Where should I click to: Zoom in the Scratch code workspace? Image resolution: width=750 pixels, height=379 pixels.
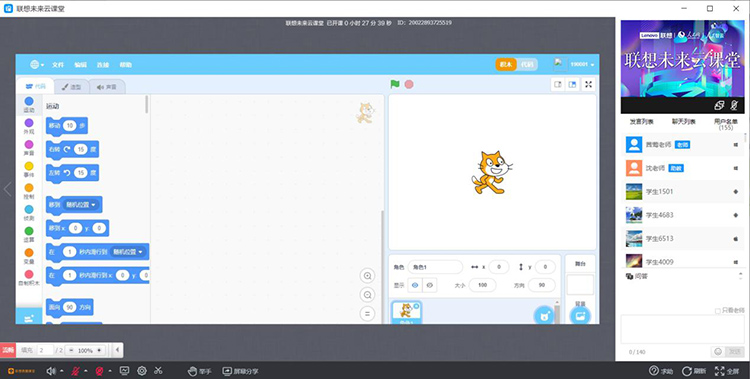(367, 276)
